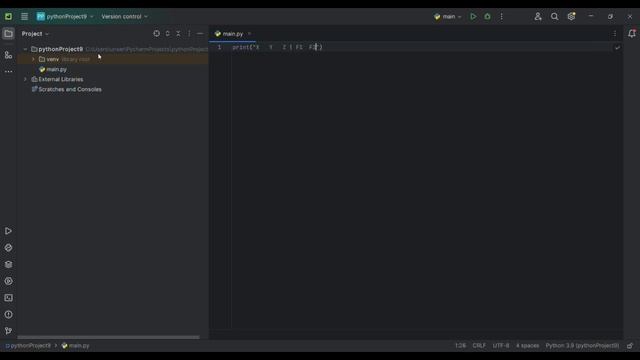Screen dimensions: 640x360
Task: Open Code With Me user icon
Action: click(x=538, y=17)
